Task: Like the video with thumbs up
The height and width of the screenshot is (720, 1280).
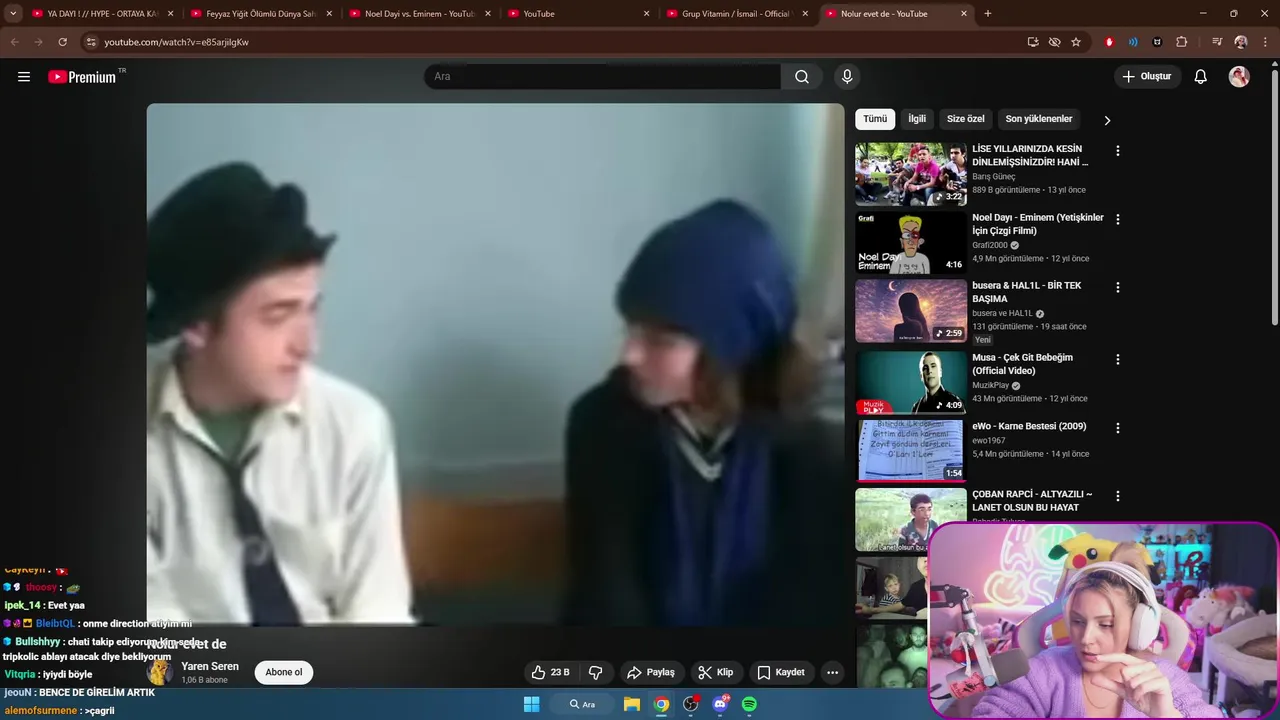Action: 550,672
